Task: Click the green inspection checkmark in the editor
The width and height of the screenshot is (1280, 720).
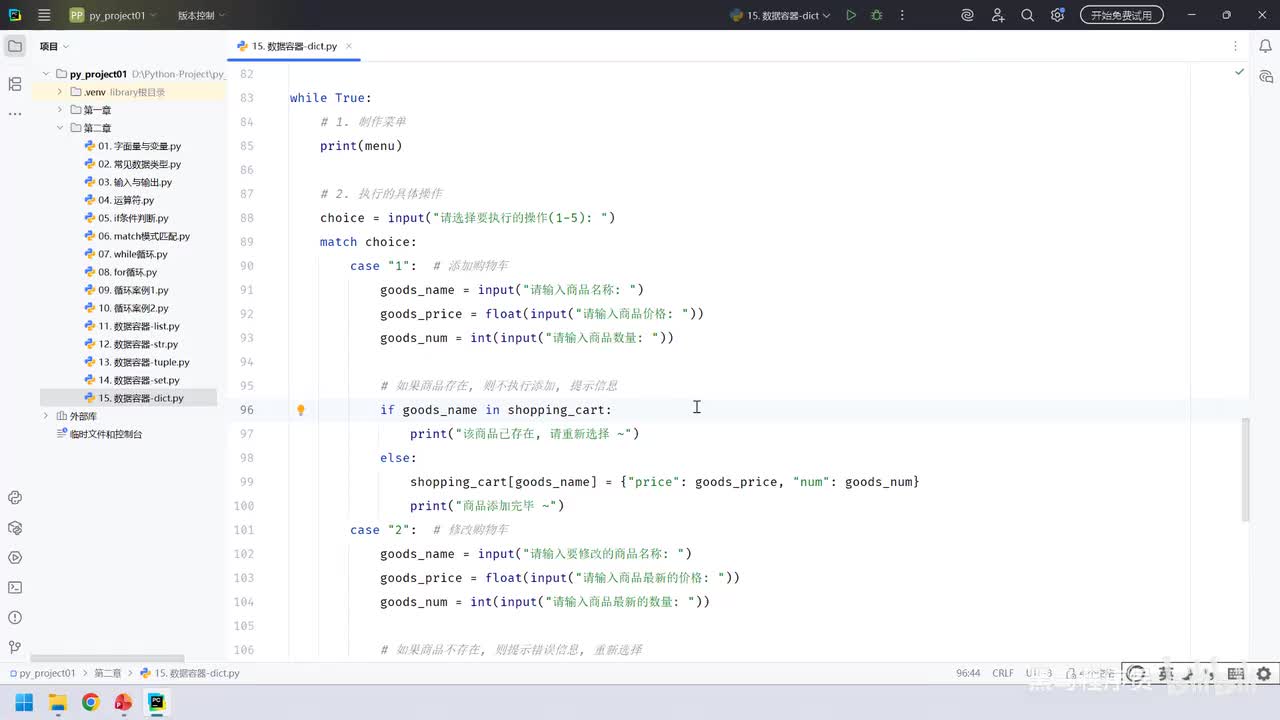Action: pyautogui.click(x=1239, y=72)
